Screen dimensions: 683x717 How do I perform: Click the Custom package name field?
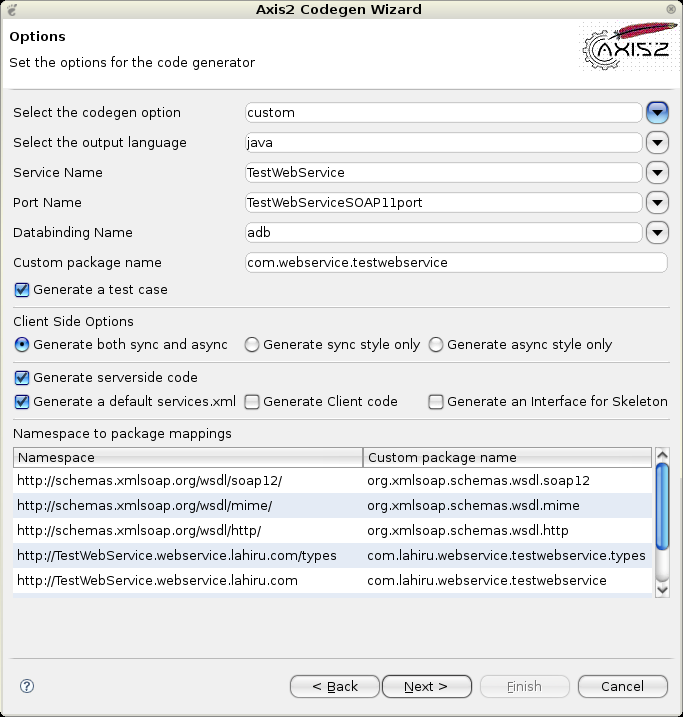point(455,262)
